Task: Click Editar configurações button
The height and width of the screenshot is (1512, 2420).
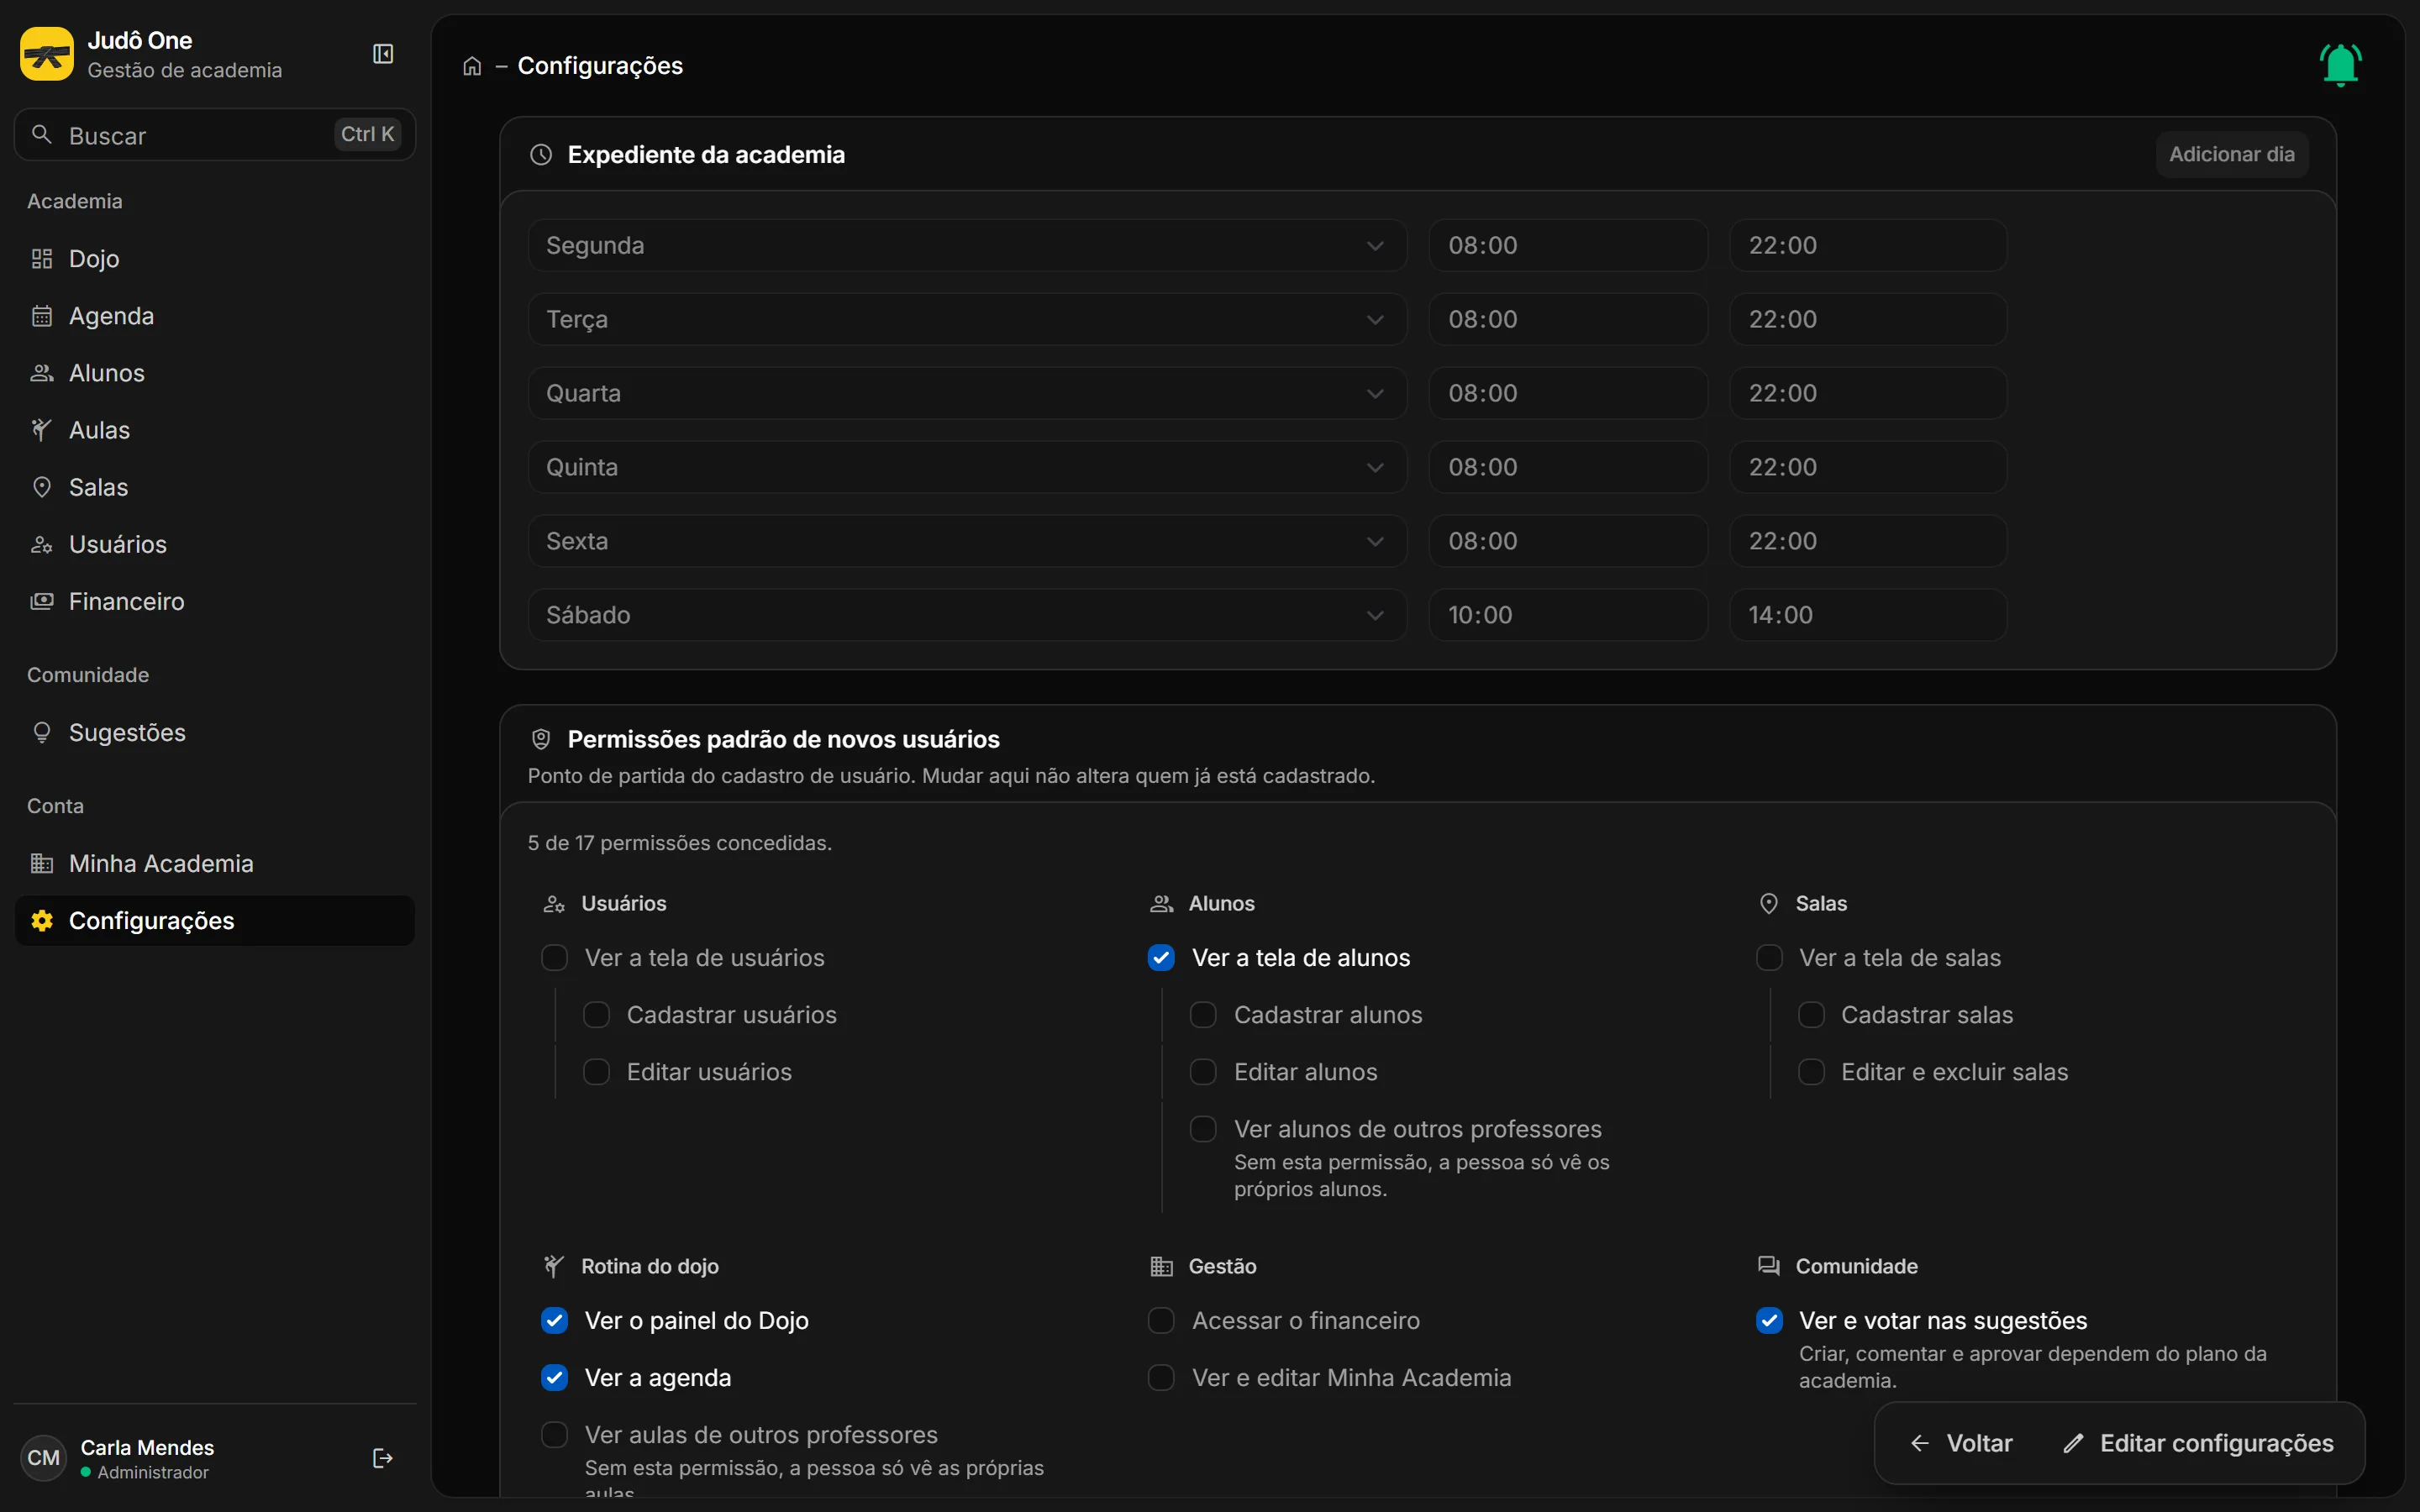Action: click(x=2198, y=1443)
